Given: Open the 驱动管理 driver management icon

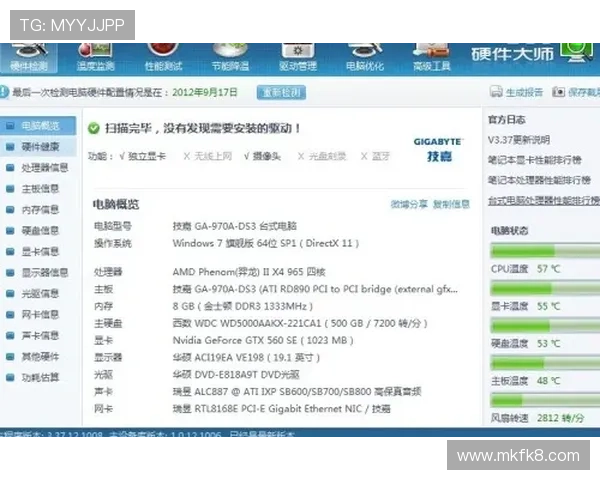Looking at the screenshot, I should 298,57.
